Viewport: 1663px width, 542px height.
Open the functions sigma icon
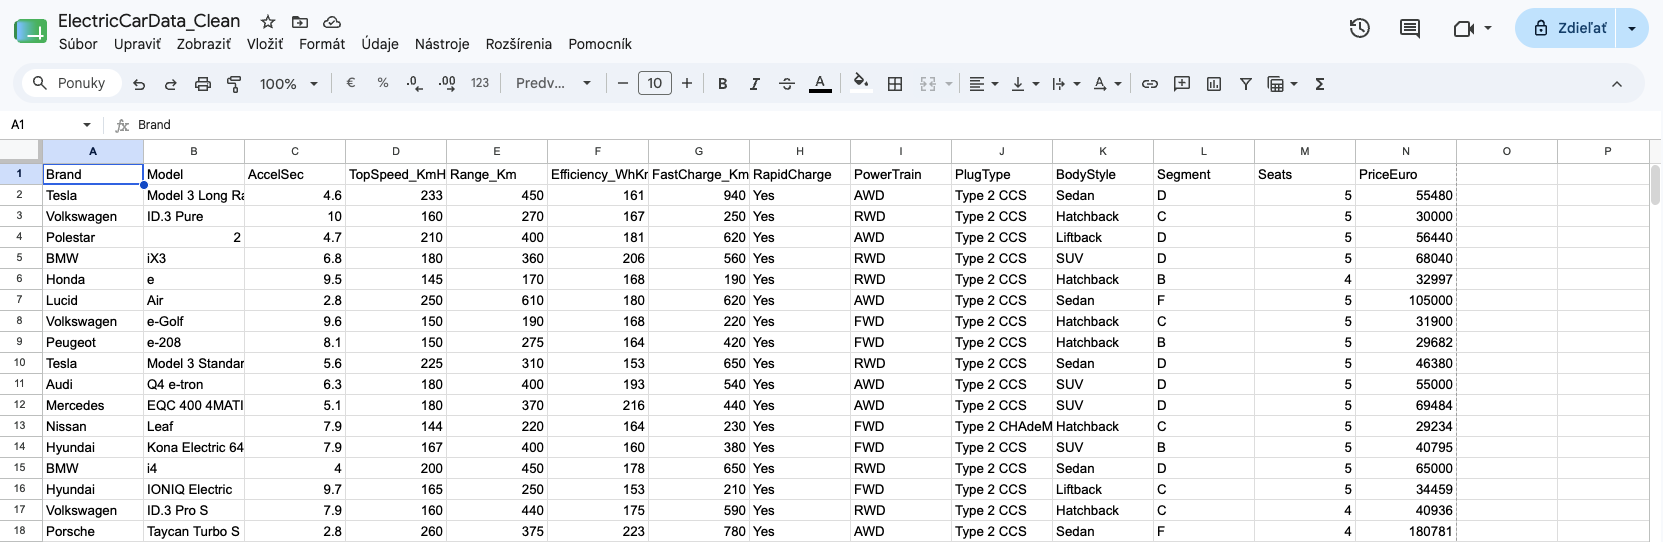1320,84
